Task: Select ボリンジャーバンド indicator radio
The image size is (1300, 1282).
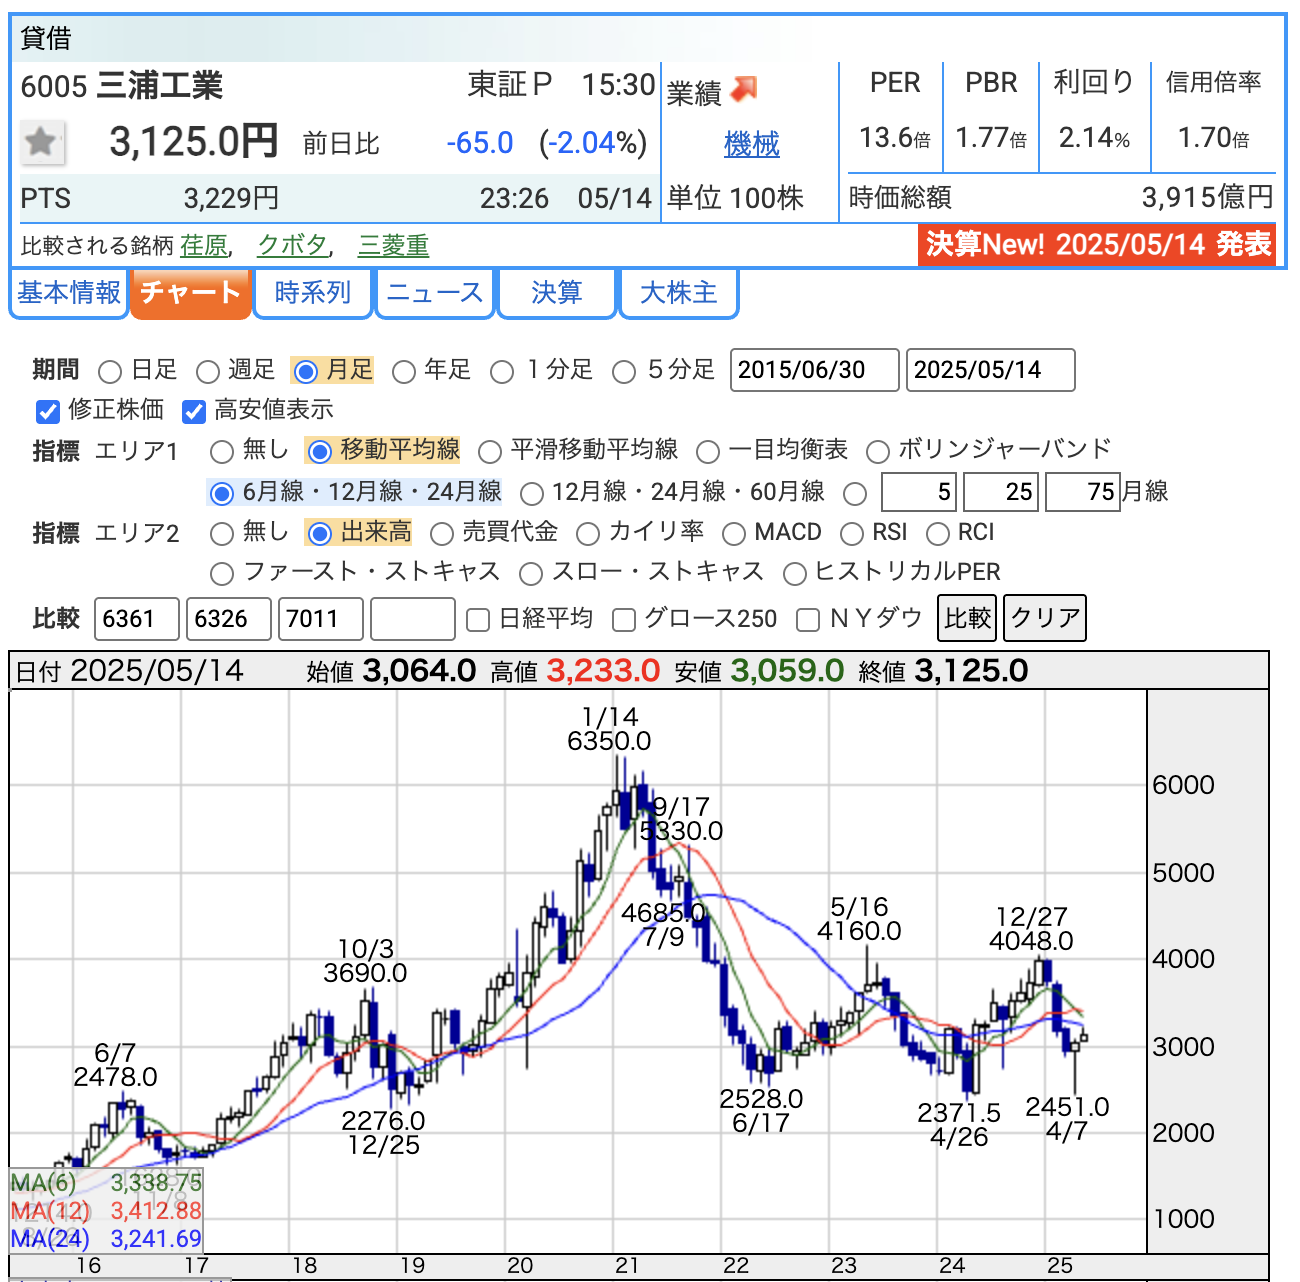Action: tap(878, 452)
